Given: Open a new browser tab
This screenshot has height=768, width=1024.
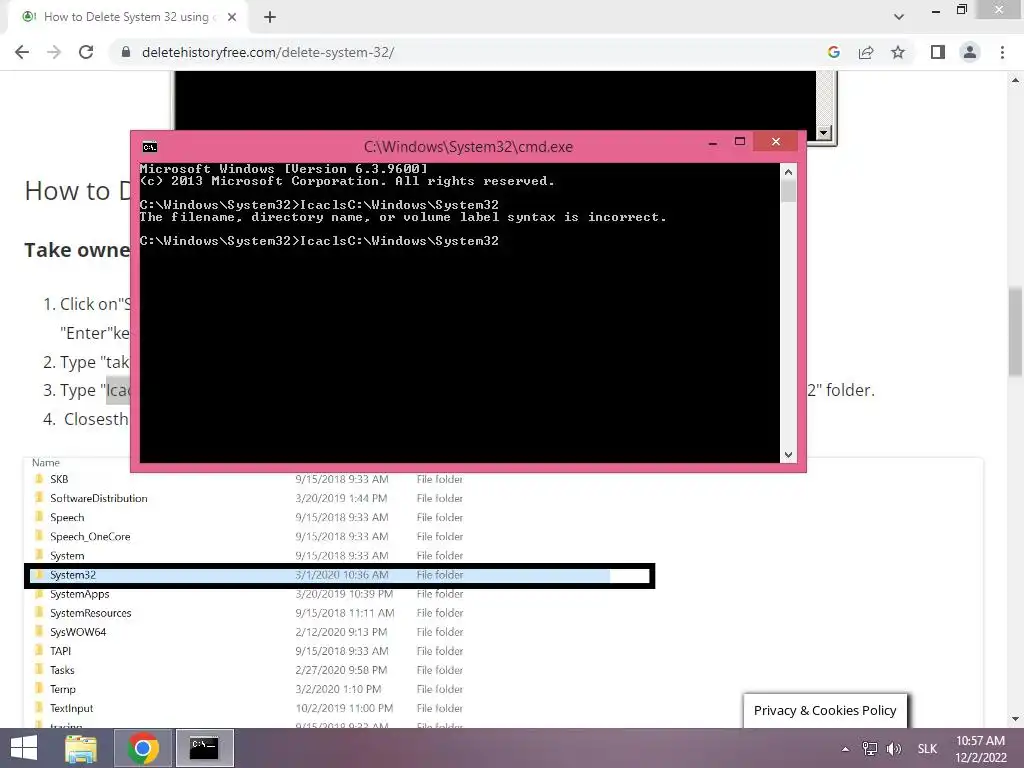Looking at the screenshot, I should (x=270, y=17).
